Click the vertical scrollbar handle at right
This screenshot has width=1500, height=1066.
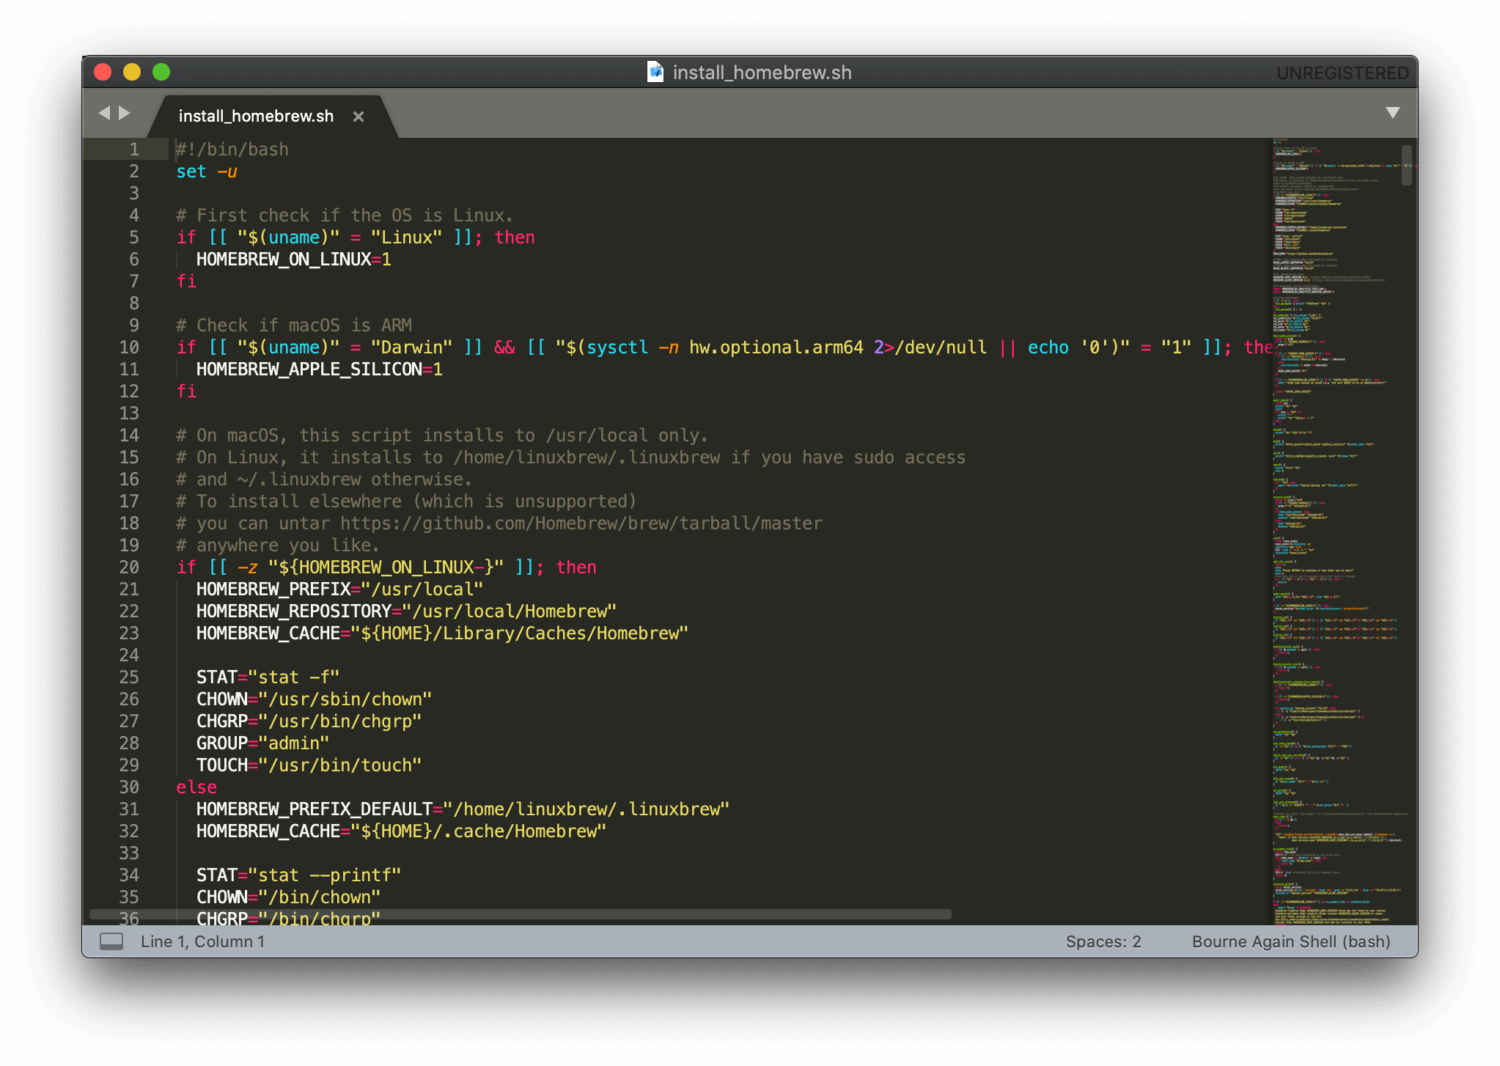click(1406, 166)
